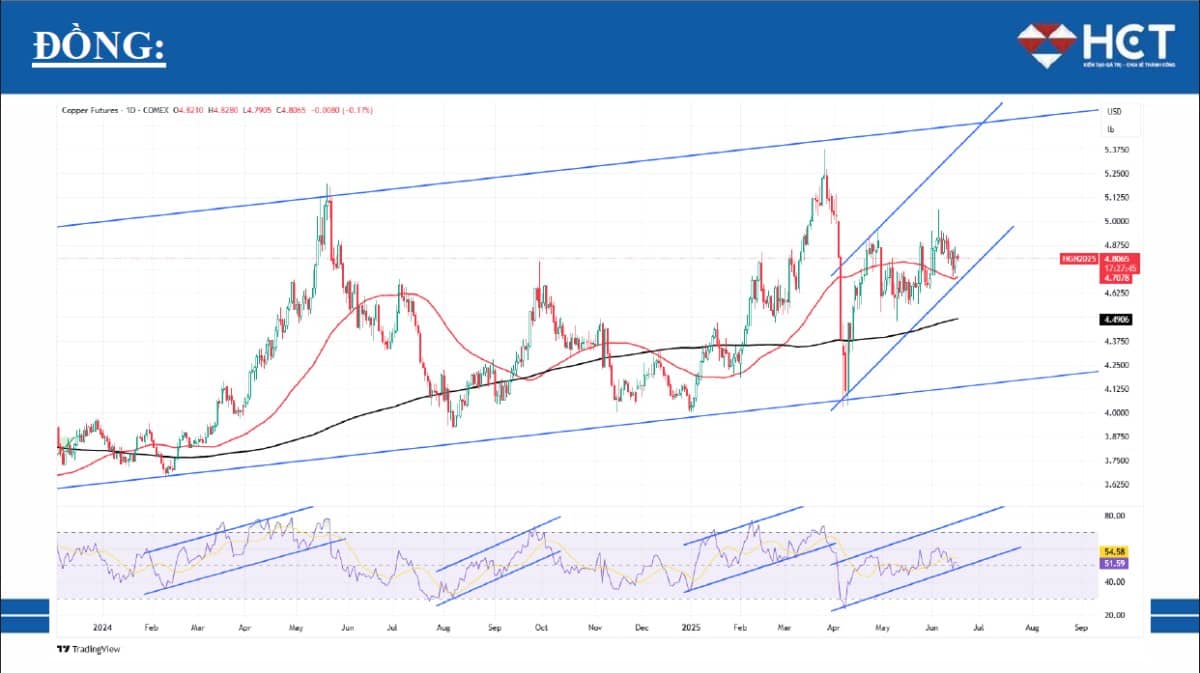The height and width of the screenshot is (673, 1200).
Task: Open the lb unit selector
Action: [1110, 129]
